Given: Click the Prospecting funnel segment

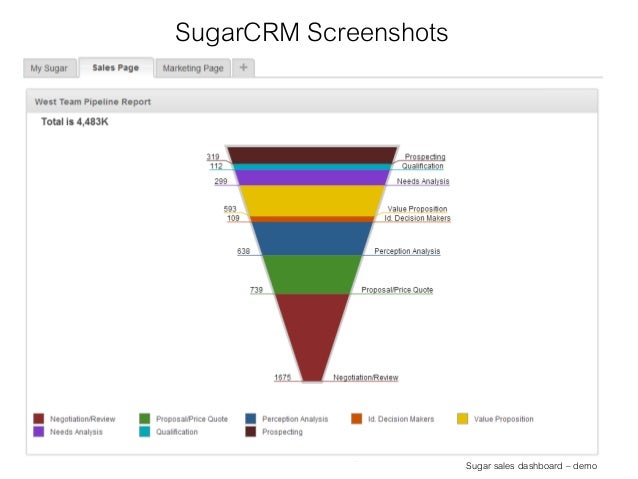Looking at the screenshot, I should click(x=312, y=155).
